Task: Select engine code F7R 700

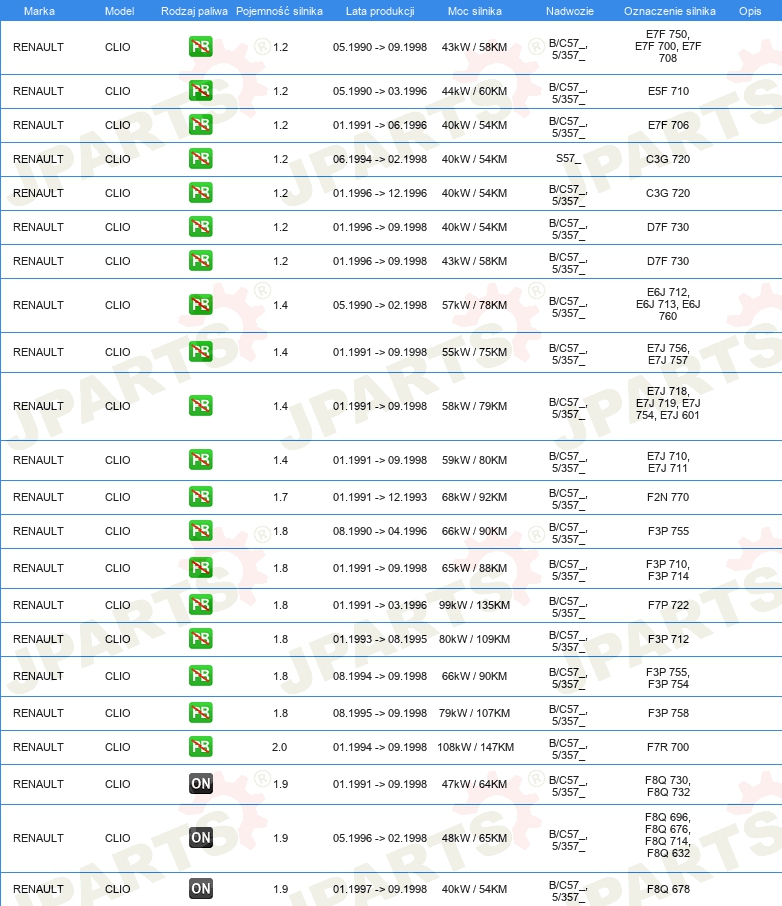Action: click(x=668, y=747)
